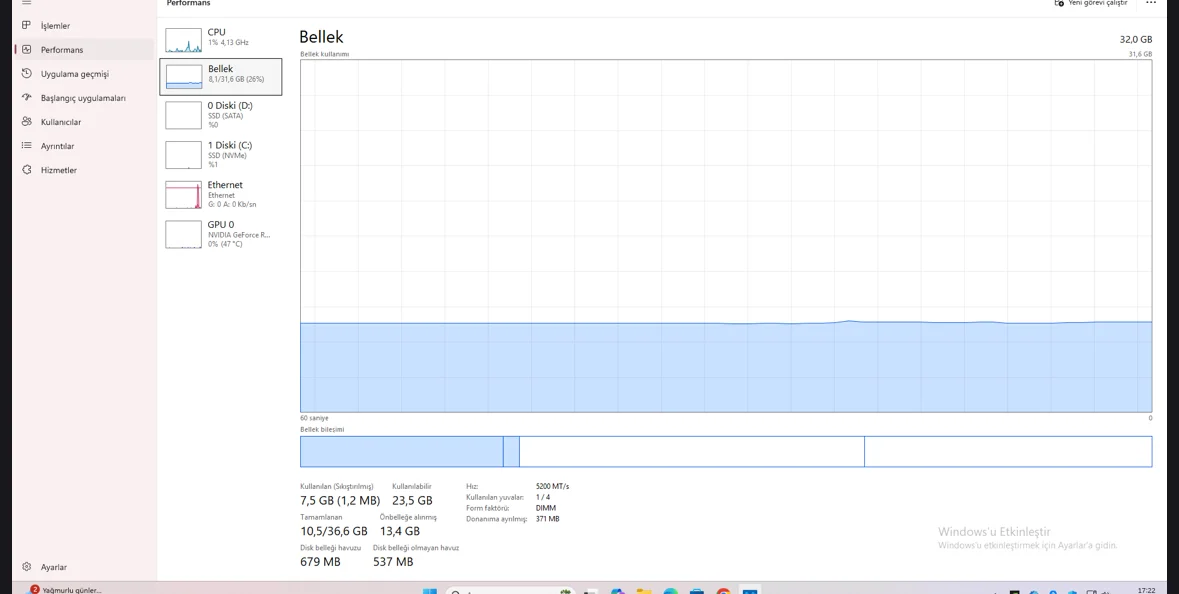Image resolution: width=1179 pixels, height=594 pixels.
Task: Click the Kullanılan yuvalar: label
Action: coord(495,497)
